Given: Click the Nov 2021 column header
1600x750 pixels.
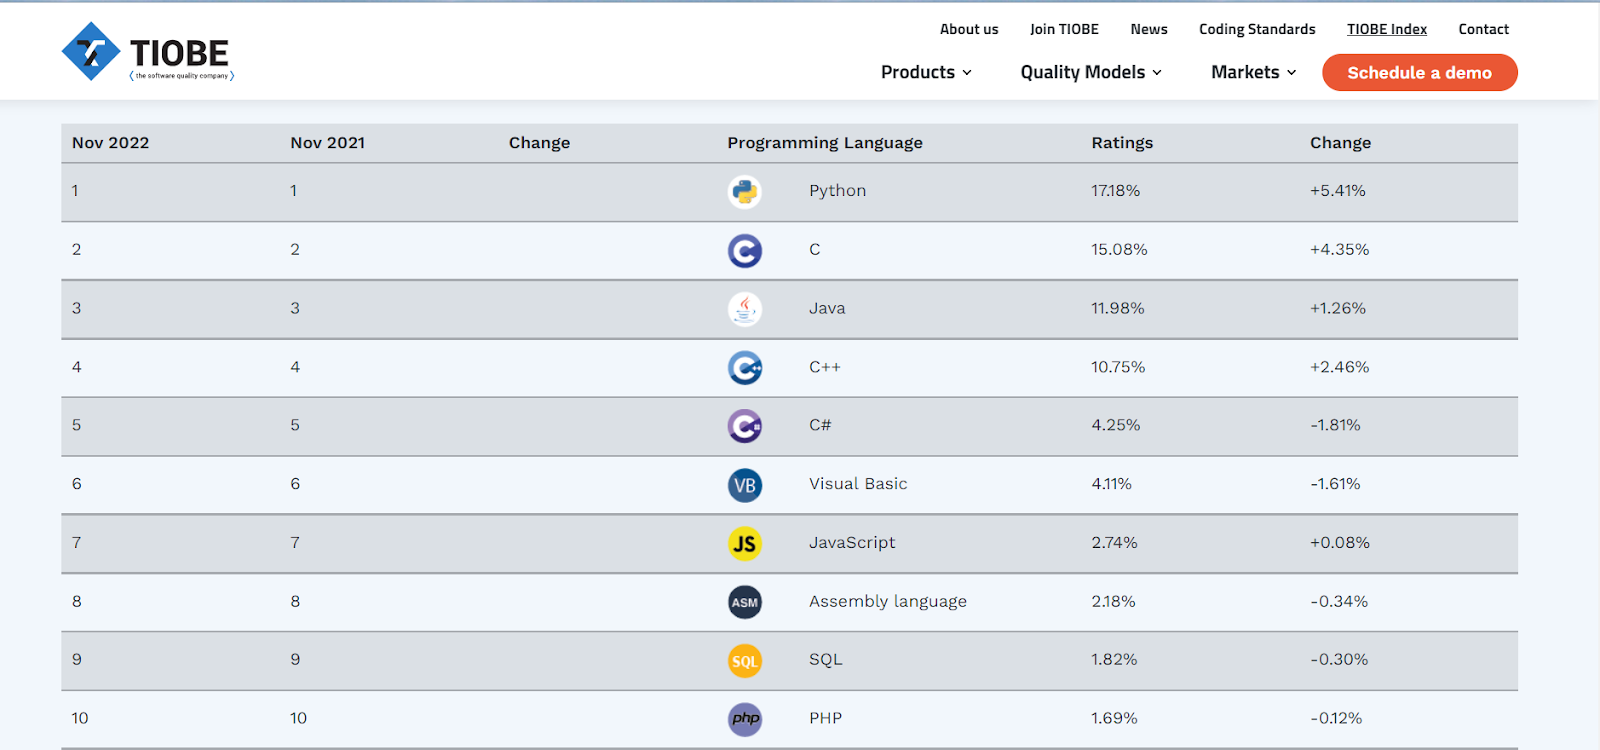Looking at the screenshot, I should 328,143.
